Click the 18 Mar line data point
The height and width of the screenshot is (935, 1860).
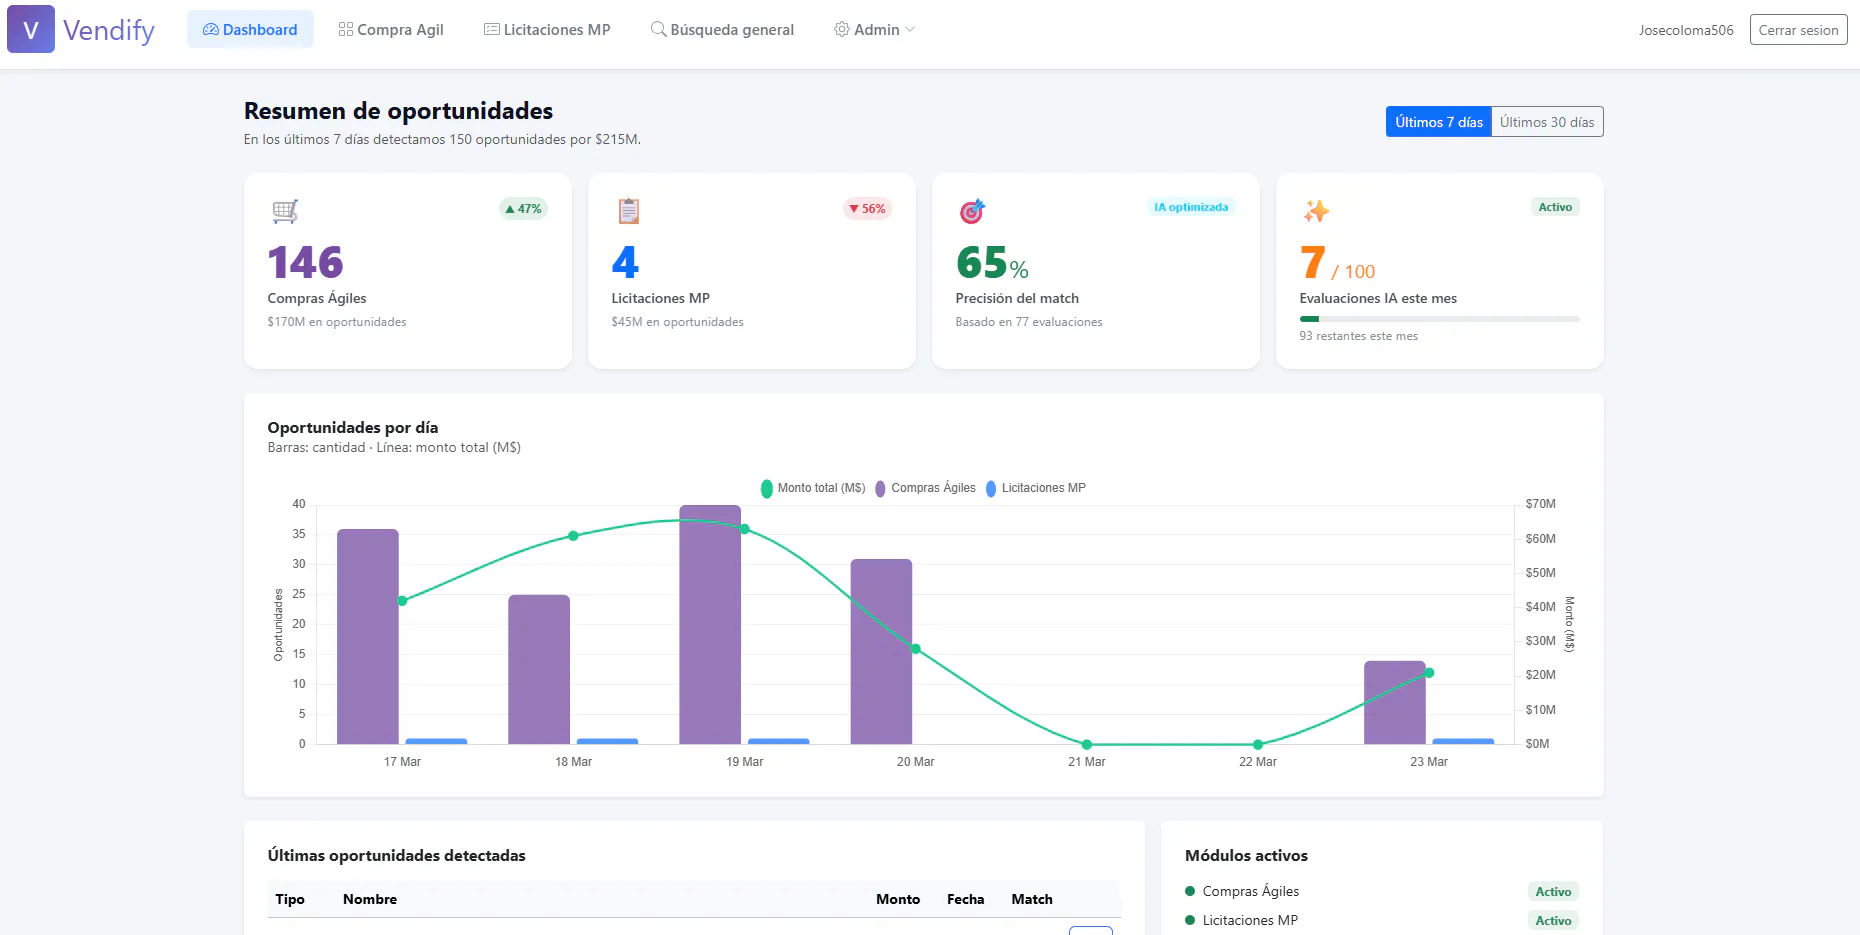pyautogui.click(x=573, y=536)
